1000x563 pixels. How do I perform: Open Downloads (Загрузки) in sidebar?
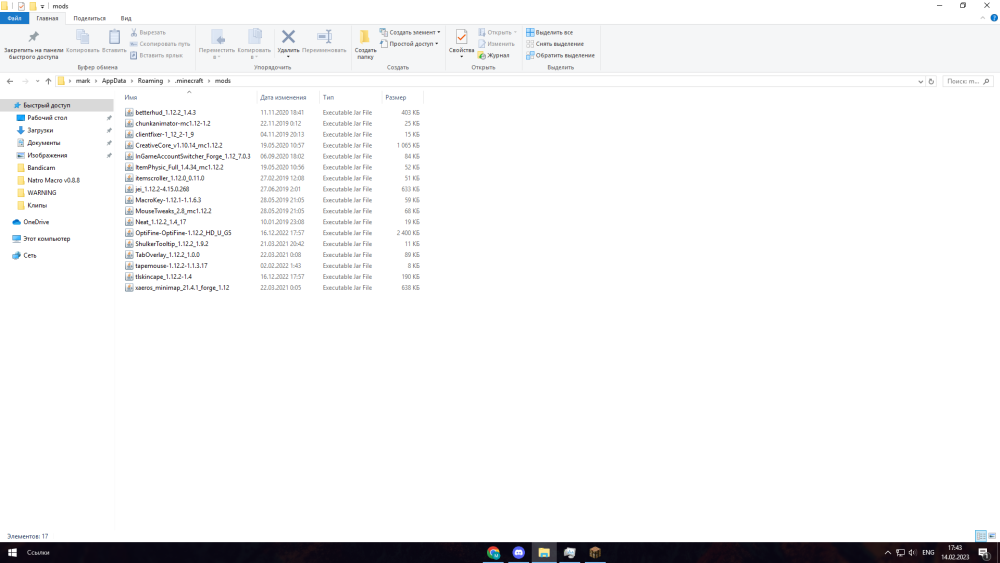[x=40, y=130]
